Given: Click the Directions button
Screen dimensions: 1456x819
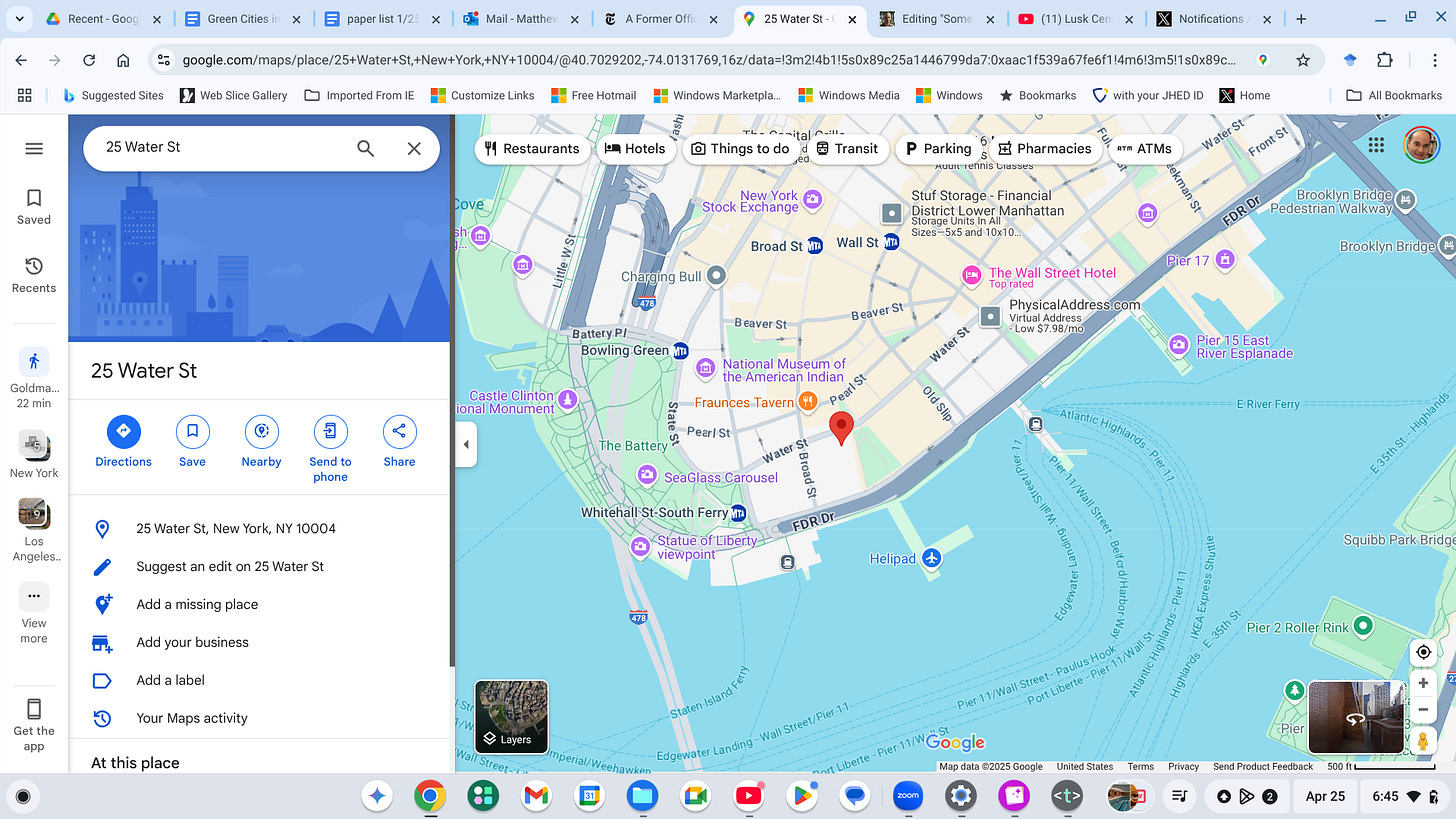Looking at the screenshot, I should pyautogui.click(x=124, y=442).
